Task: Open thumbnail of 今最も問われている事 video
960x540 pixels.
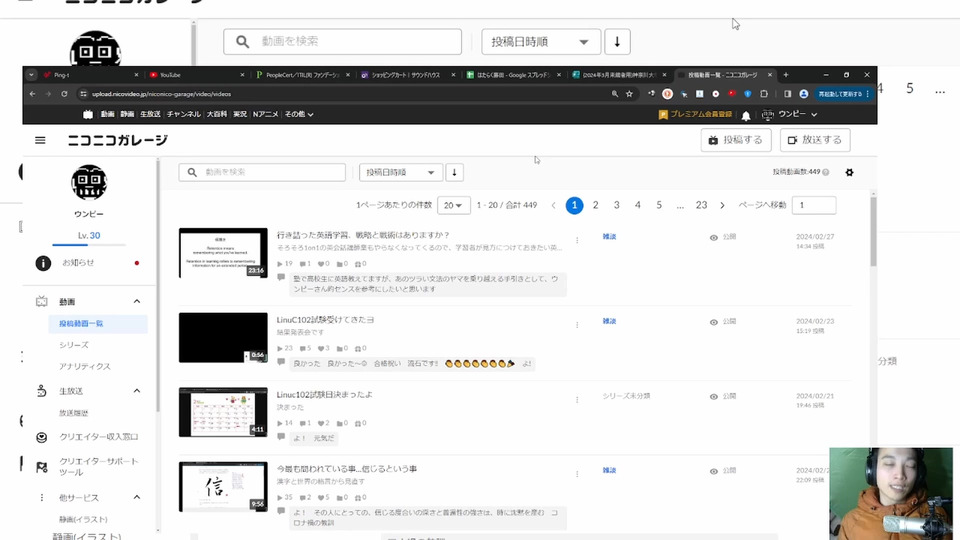Action: [x=223, y=487]
